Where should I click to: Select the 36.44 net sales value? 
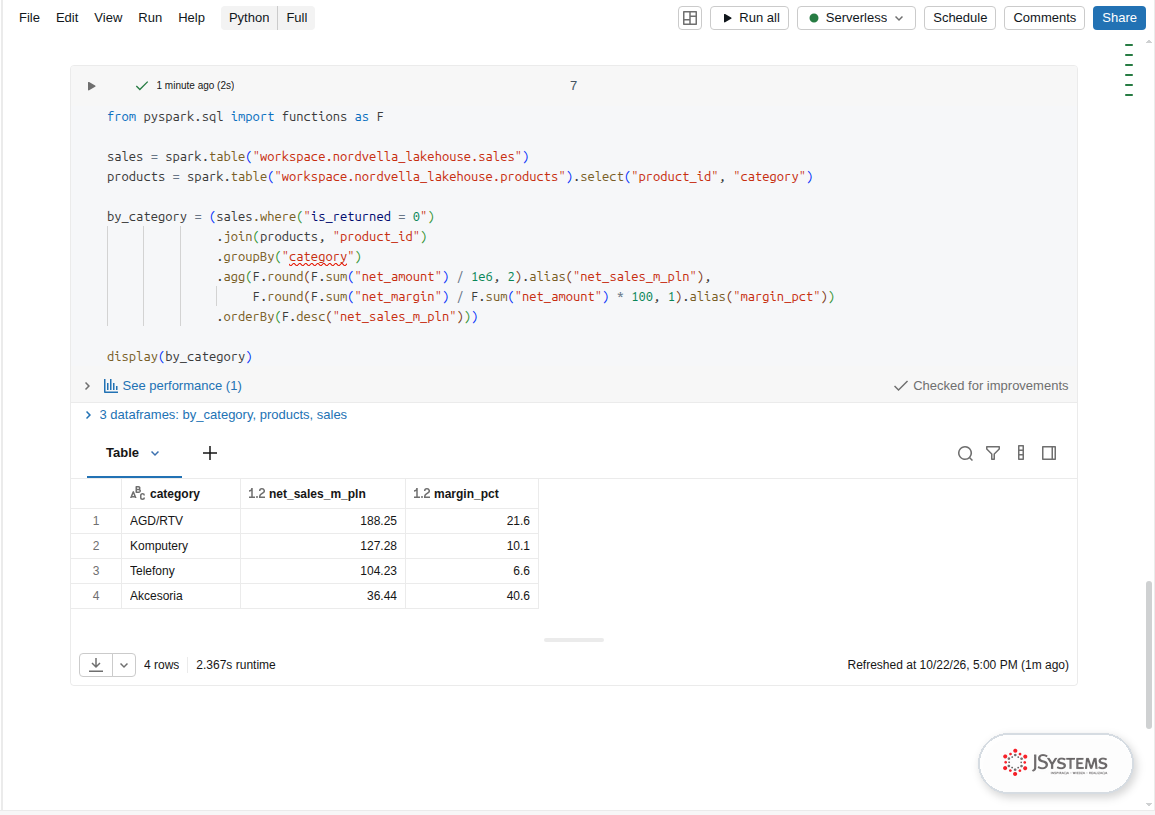[323, 596]
